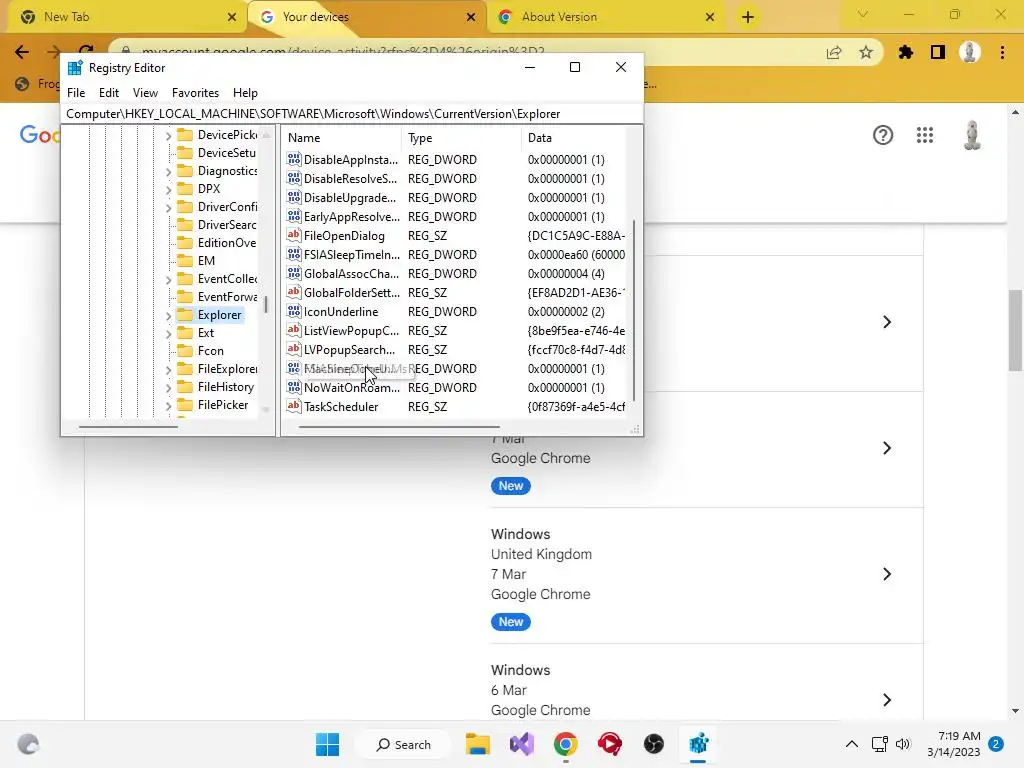Viewport: 1024px width, 768px height.
Task: Expand the EventCollector registry key
Action: point(168,280)
